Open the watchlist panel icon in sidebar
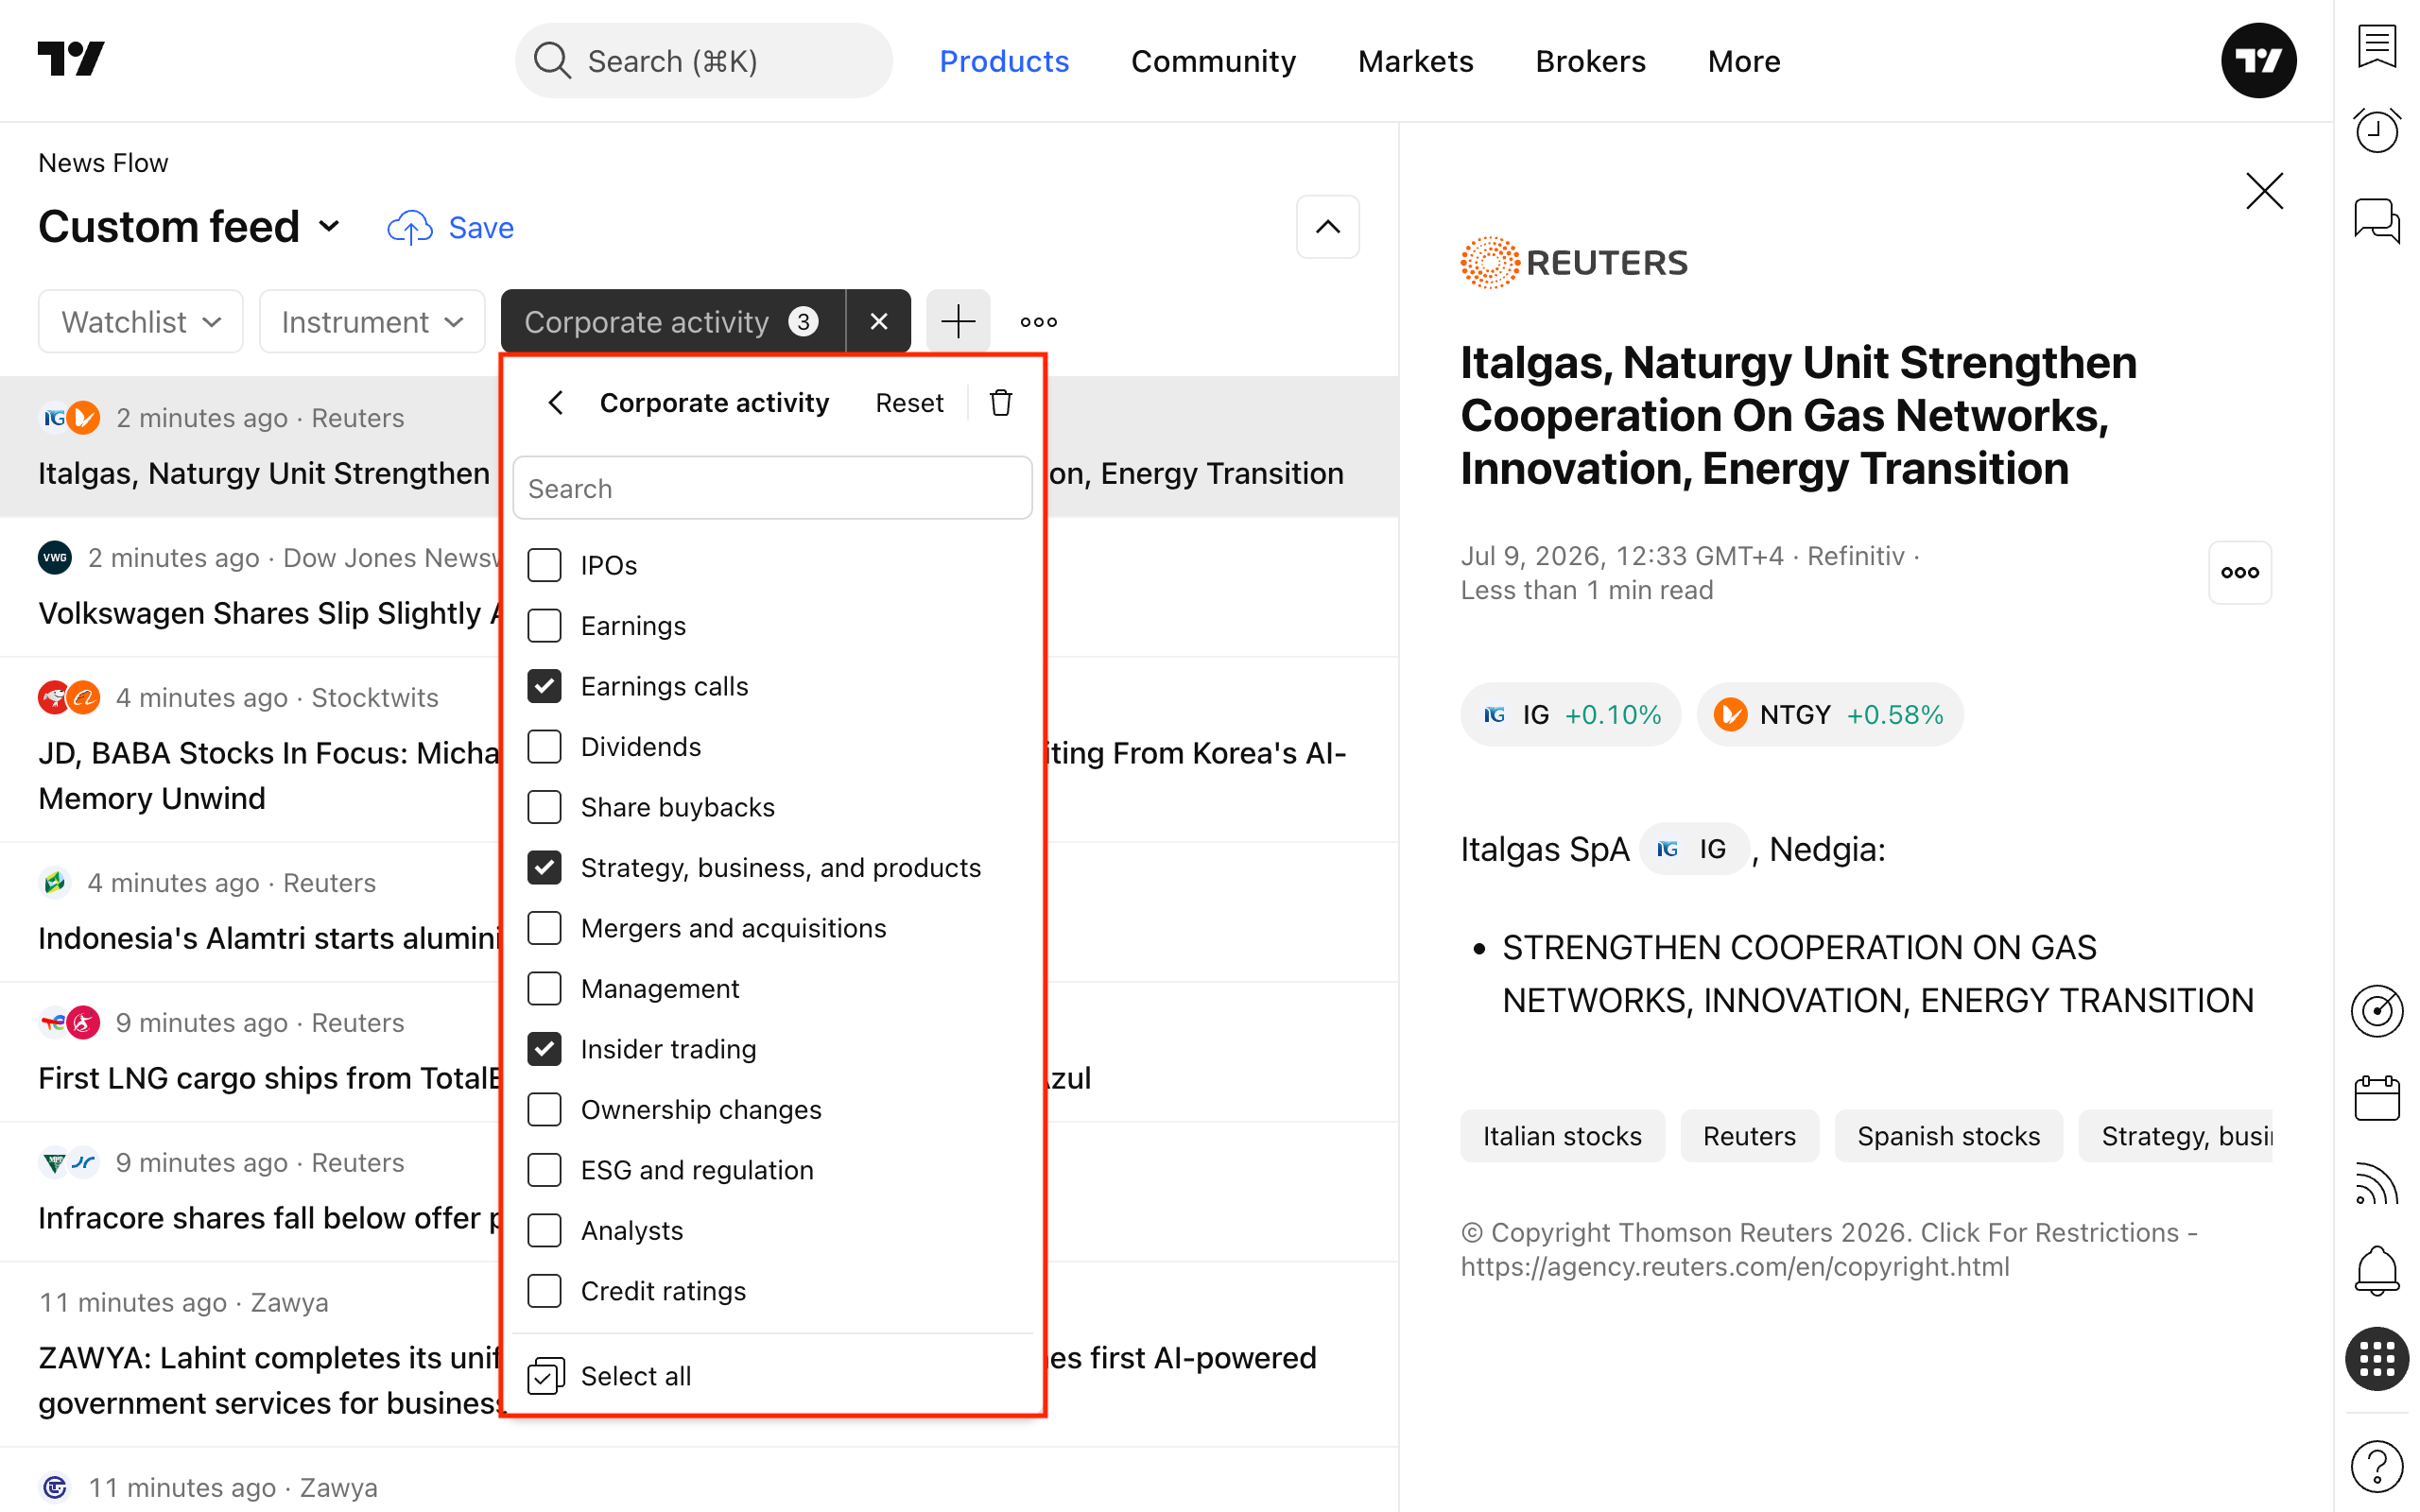This screenshot has width=2420, height=1512. [x=2376, y=46]
